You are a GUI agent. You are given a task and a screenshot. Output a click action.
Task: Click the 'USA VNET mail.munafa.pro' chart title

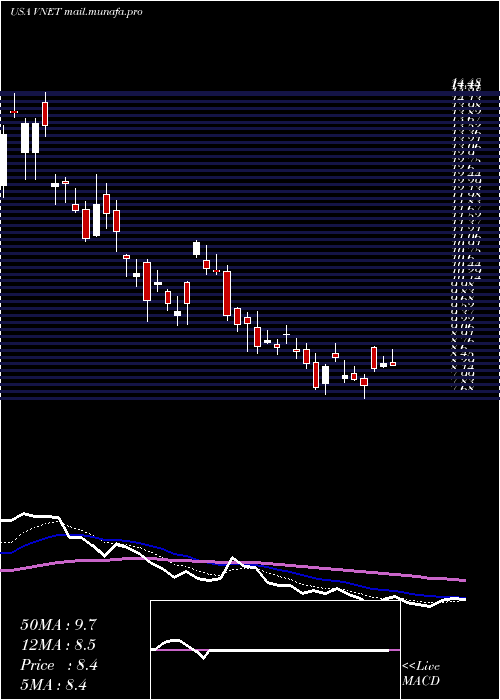coord(76,12)
